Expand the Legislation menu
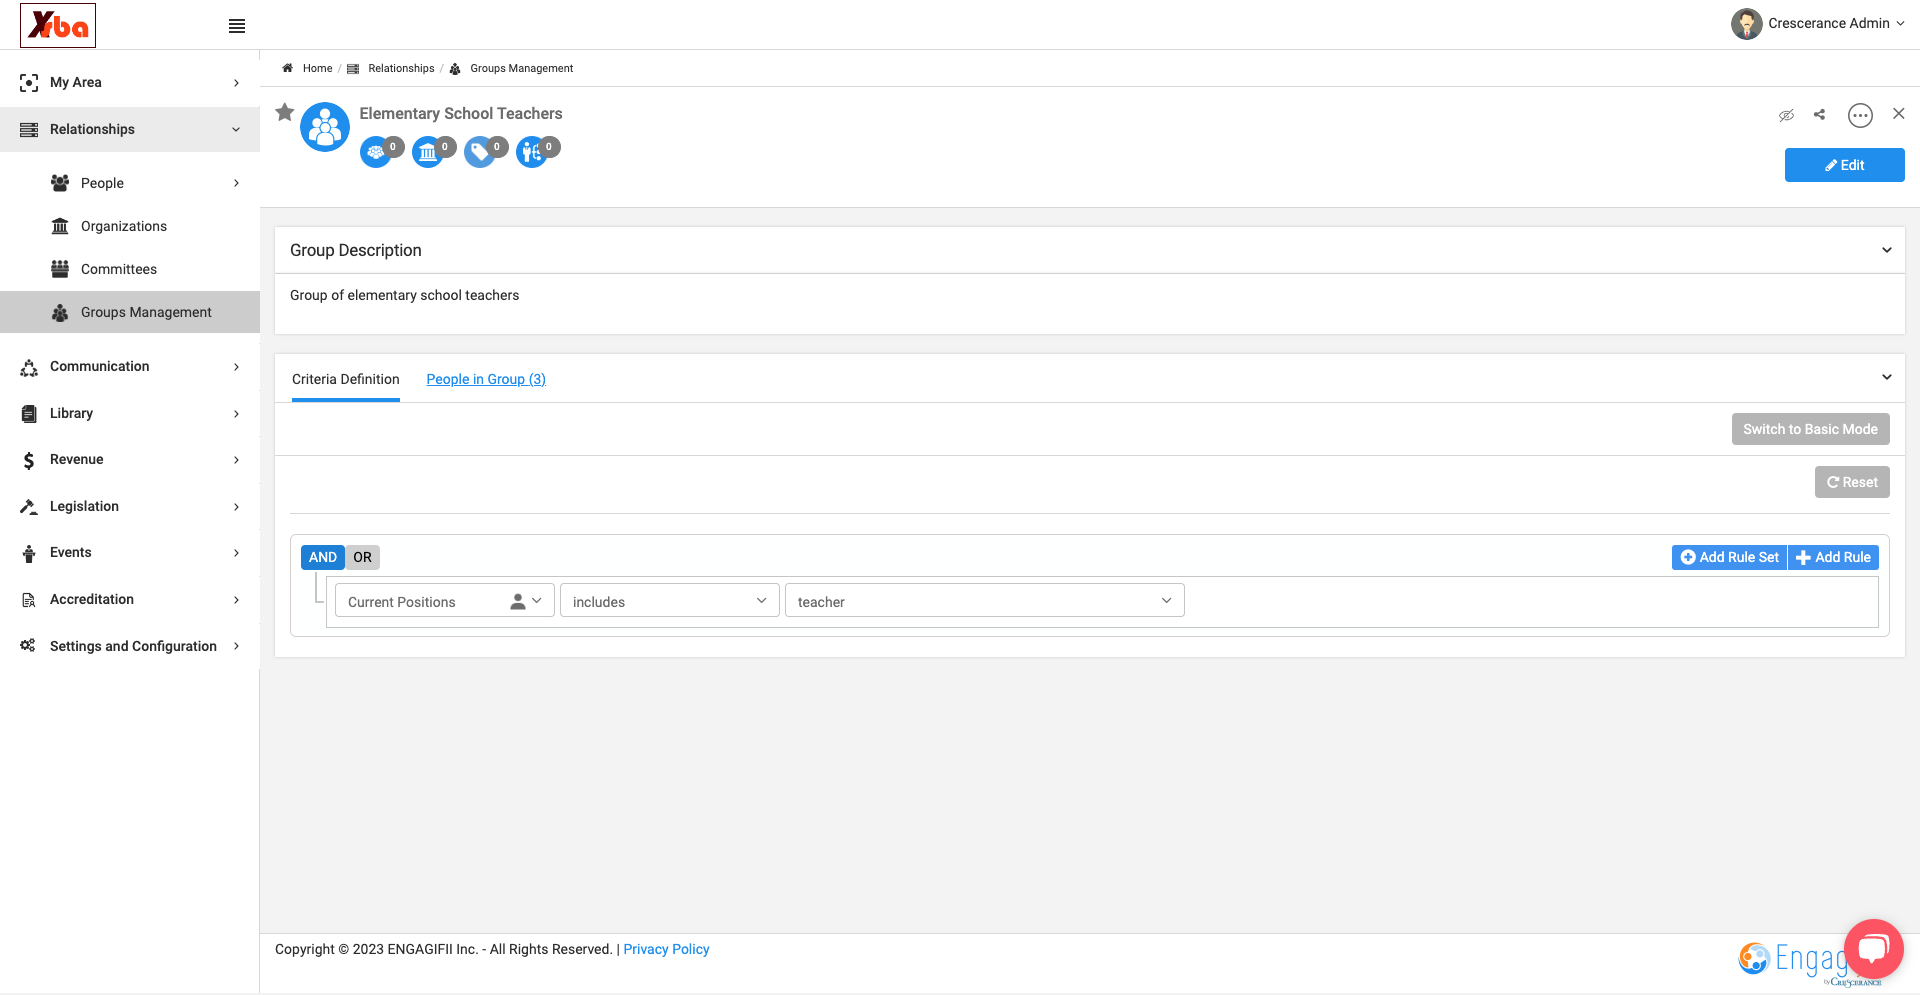This screenshot has height=995, width=1920. 130,506
